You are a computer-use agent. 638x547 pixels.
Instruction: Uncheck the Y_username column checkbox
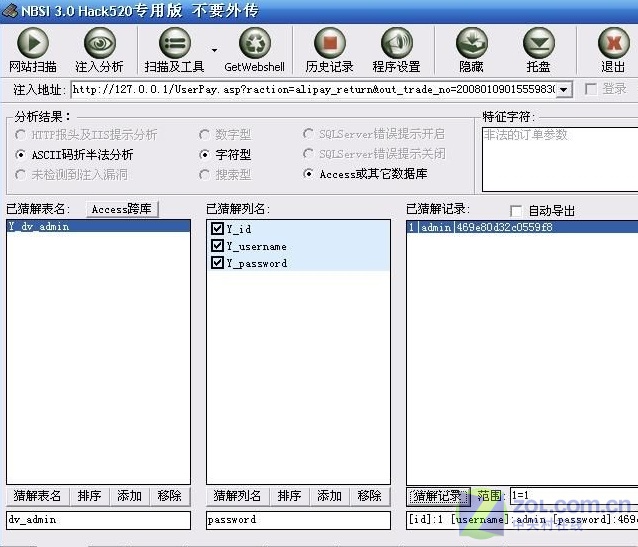pyautogui.click(x=217, y=245)
